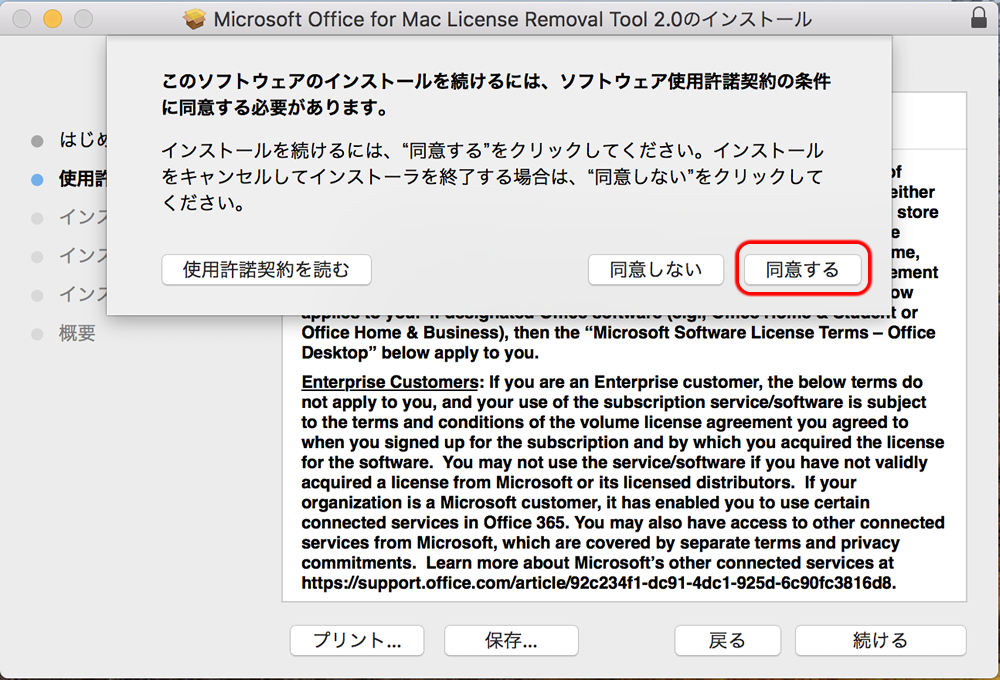
Task: Click the 保存... (Save) button
Action: point(511,640)
